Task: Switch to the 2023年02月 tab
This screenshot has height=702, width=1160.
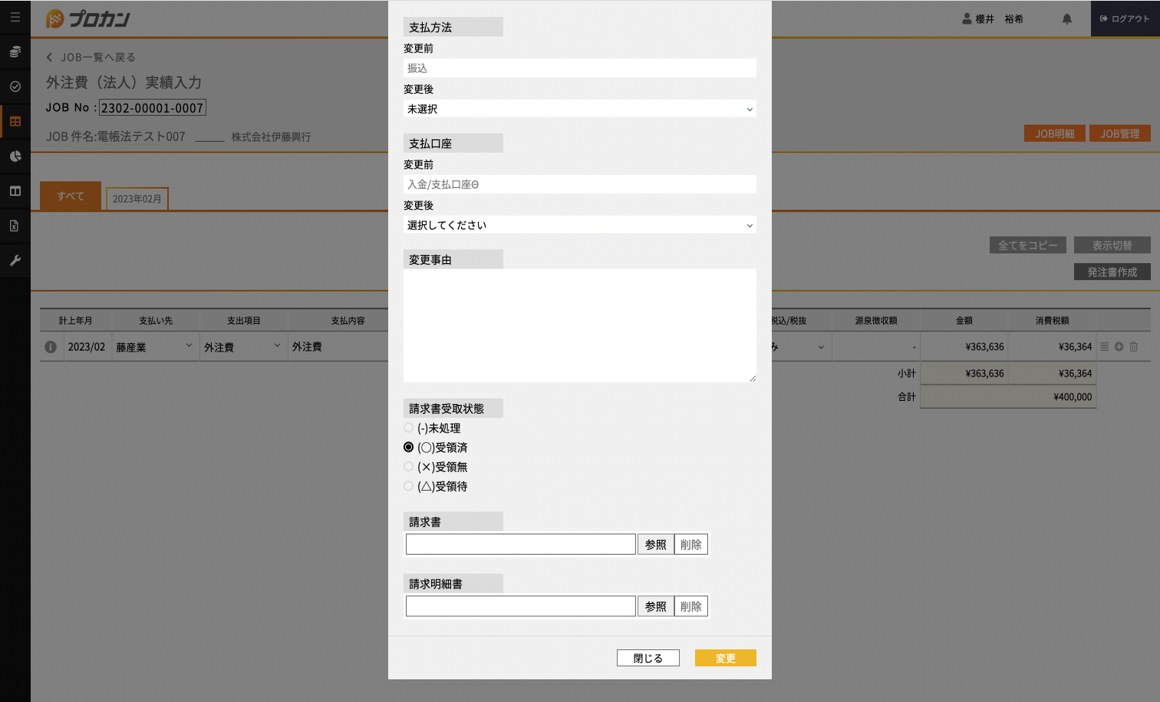Action: click(x=137, y=198)
